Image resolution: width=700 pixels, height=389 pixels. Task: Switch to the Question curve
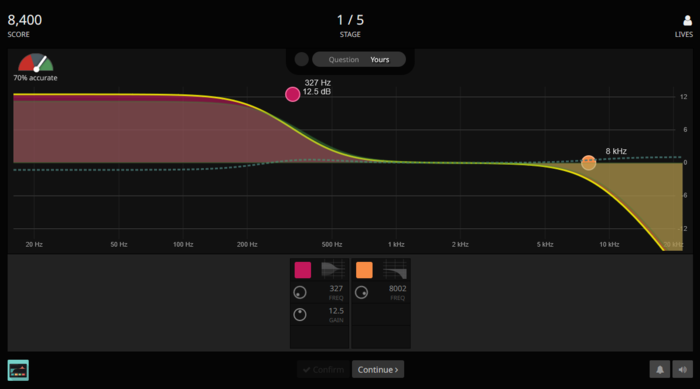click(344, 59)
